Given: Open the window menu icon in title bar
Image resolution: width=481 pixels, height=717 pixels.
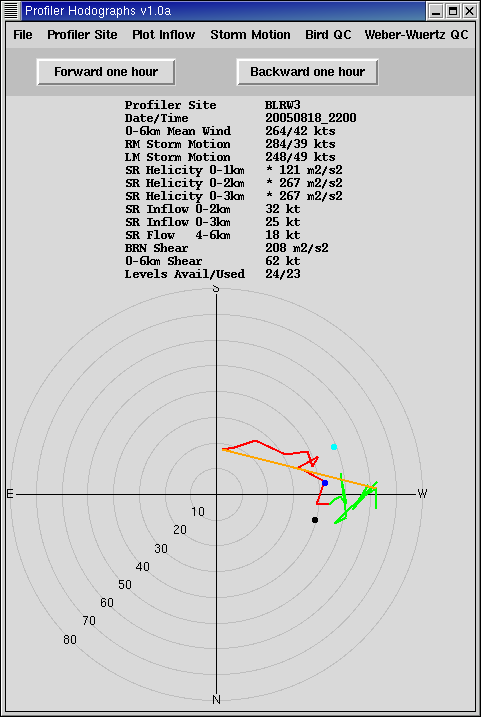Looking at the screenshot, I should (x=11, y=11).
